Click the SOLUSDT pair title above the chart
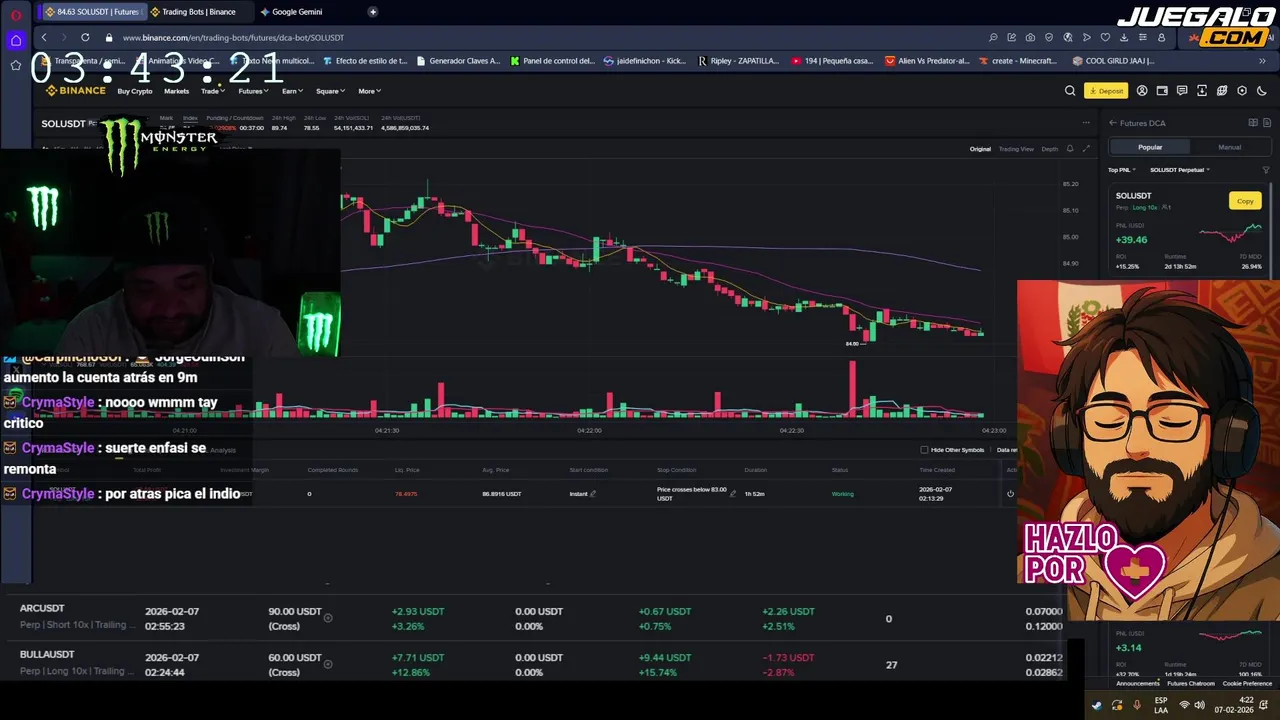The height and width of the screenshot is (720, 1280). pos(63,124)
